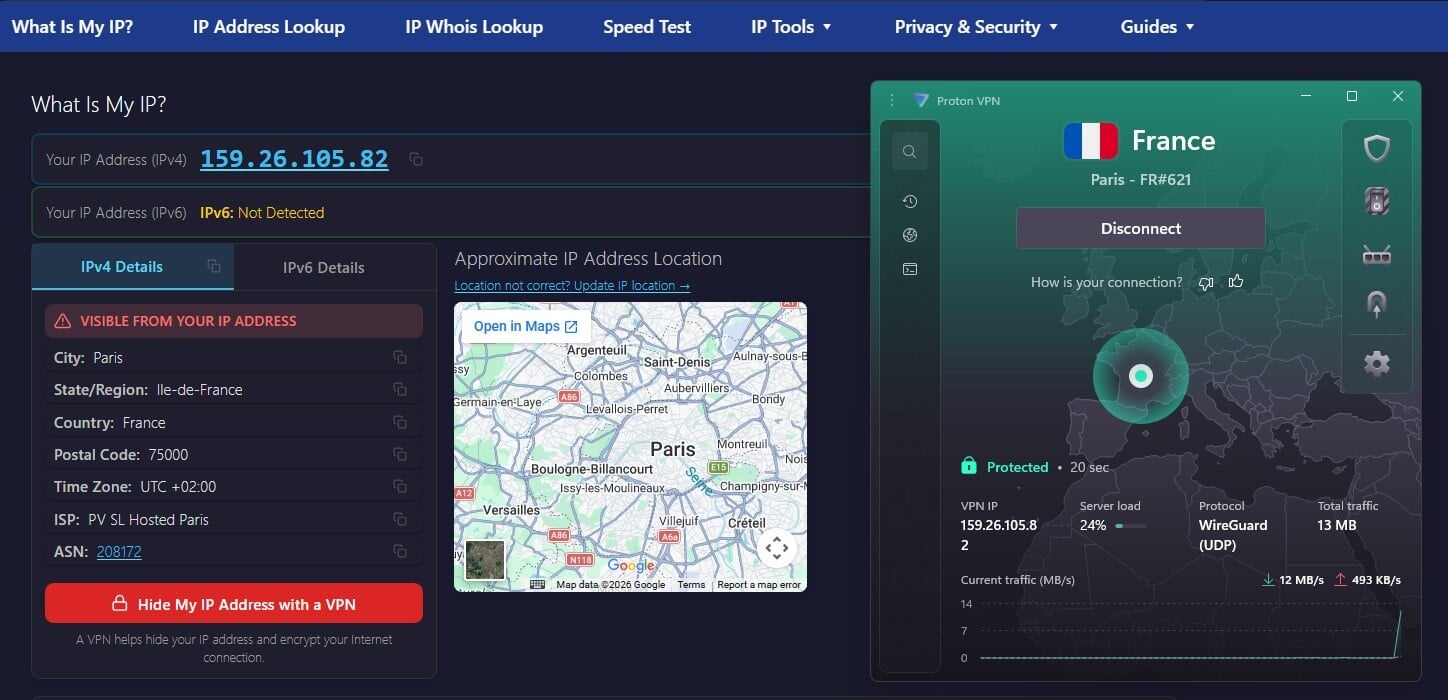This screenshot has height=700, width=1448.
Task: Open Proton VPN Kill Switch icon
Action: pyautogui.click(x=1377, y=201)
